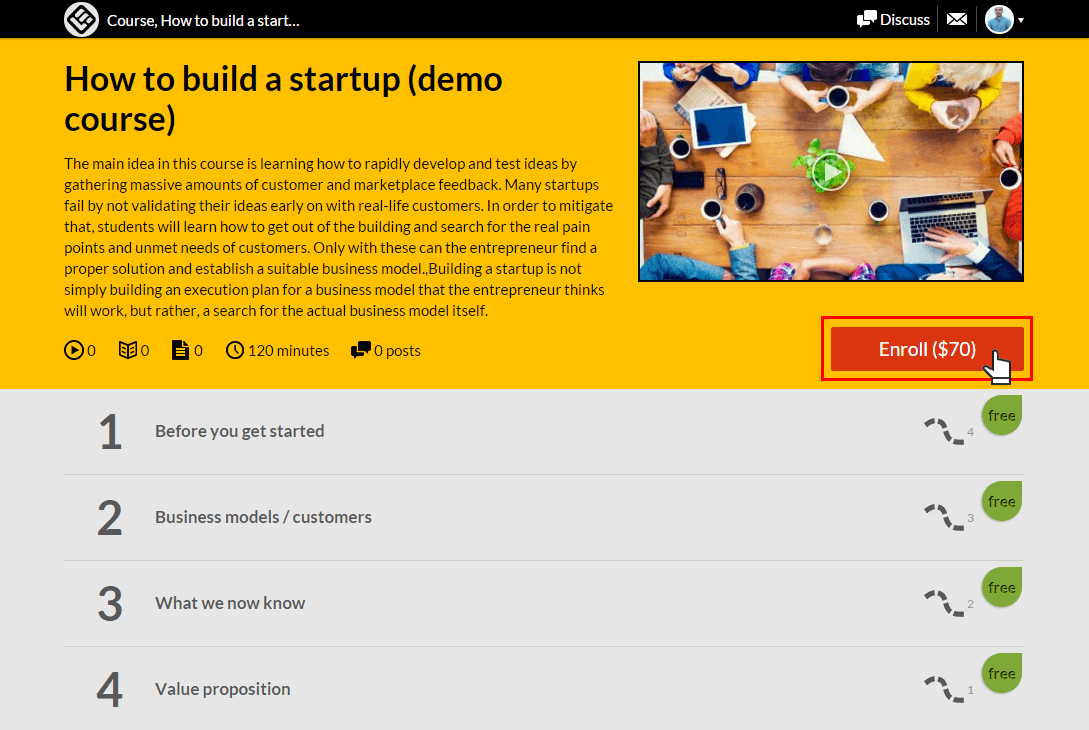Click the open book readings icon

127,350
